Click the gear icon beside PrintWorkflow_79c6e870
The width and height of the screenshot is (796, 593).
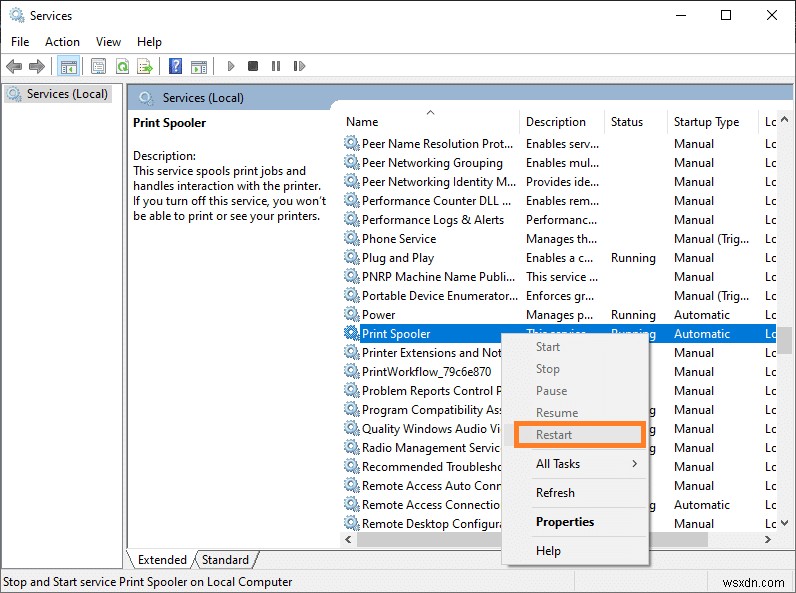click(x=351, y=371)
